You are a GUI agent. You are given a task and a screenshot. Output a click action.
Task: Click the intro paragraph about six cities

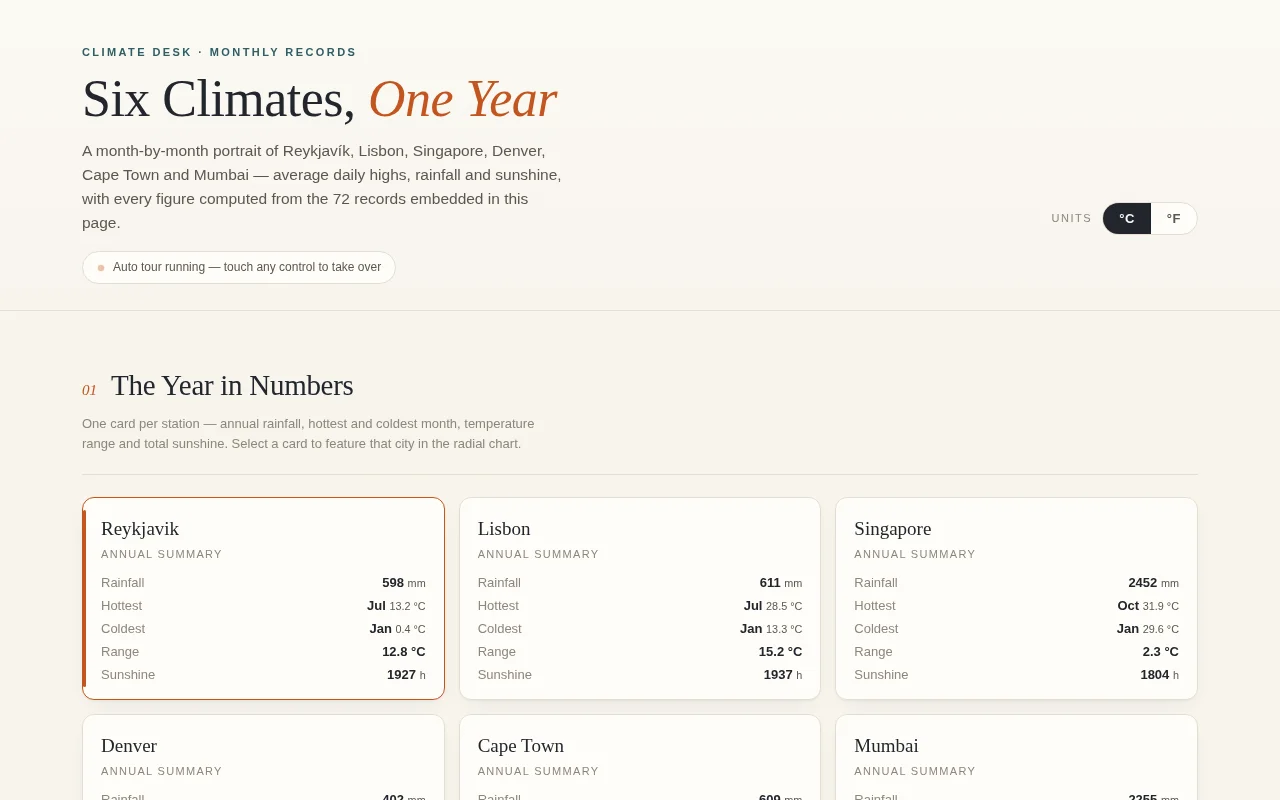tap(322, 187)
